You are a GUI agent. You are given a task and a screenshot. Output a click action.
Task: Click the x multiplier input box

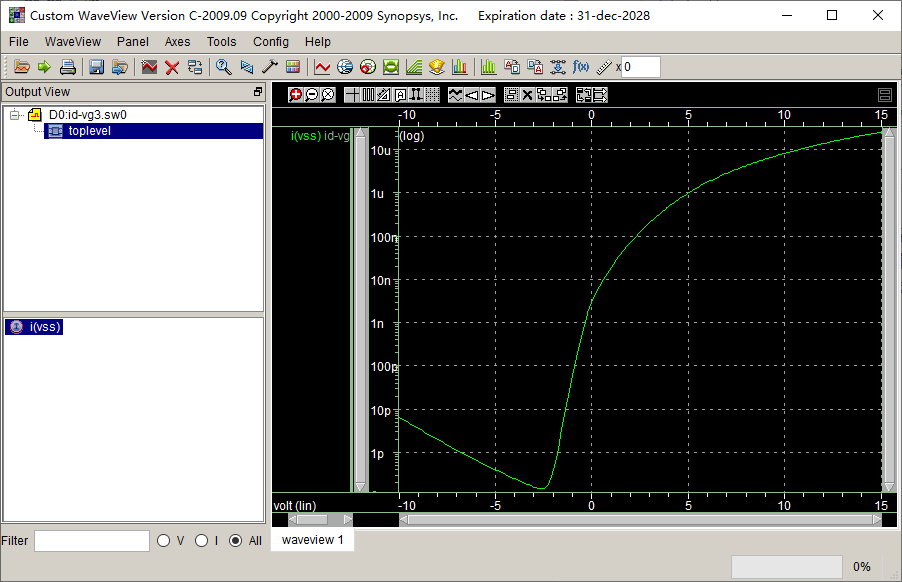tap(641, 67)
